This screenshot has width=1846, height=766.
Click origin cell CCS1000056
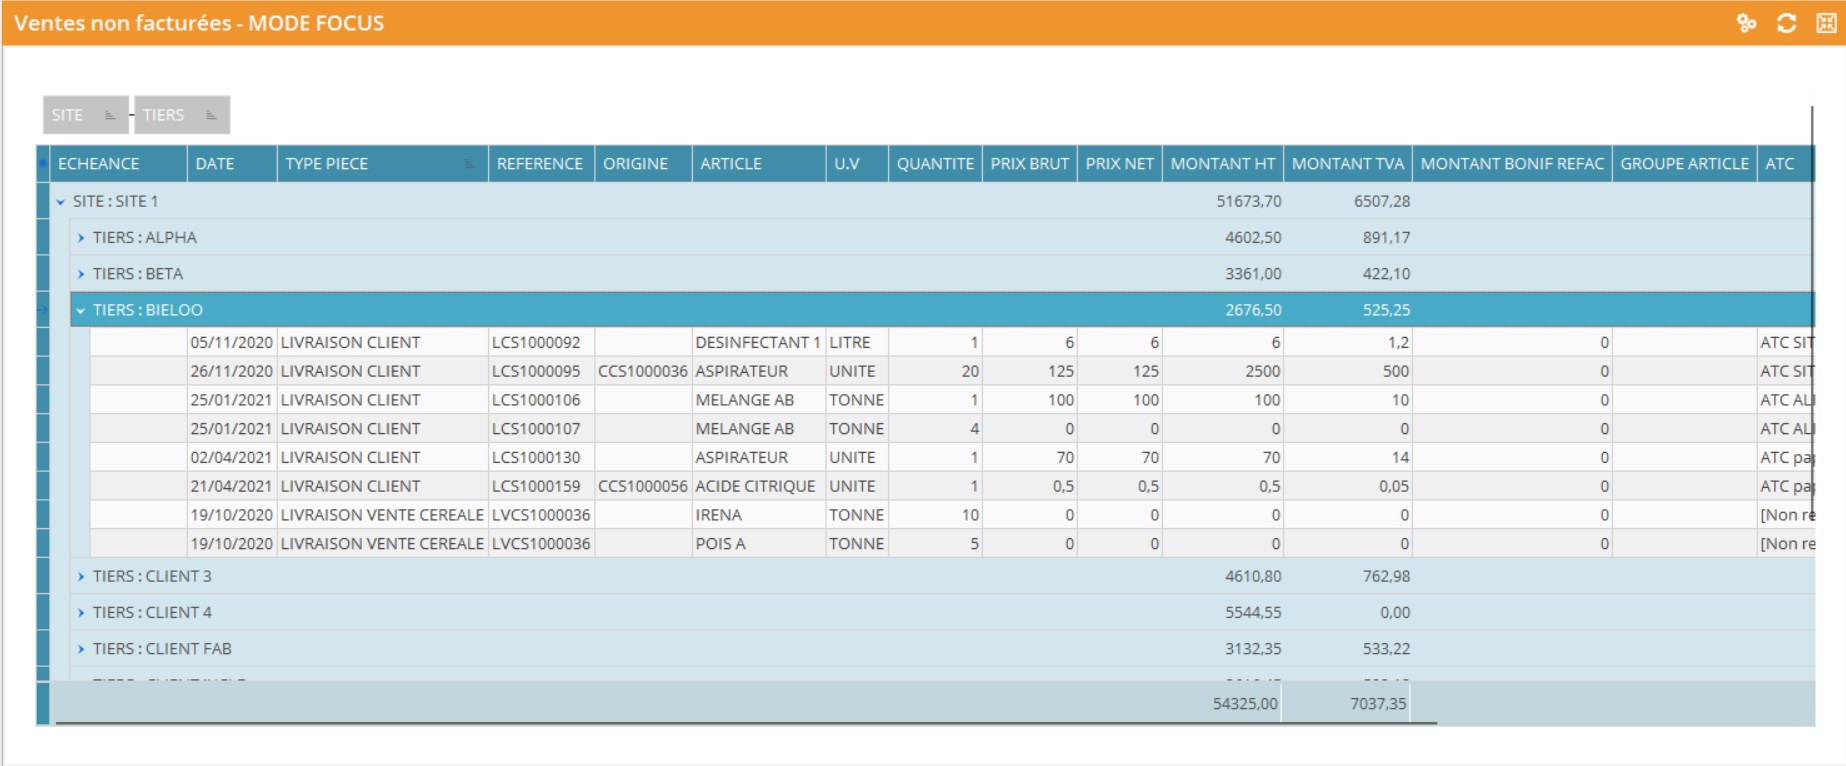(x=643, y=486)
